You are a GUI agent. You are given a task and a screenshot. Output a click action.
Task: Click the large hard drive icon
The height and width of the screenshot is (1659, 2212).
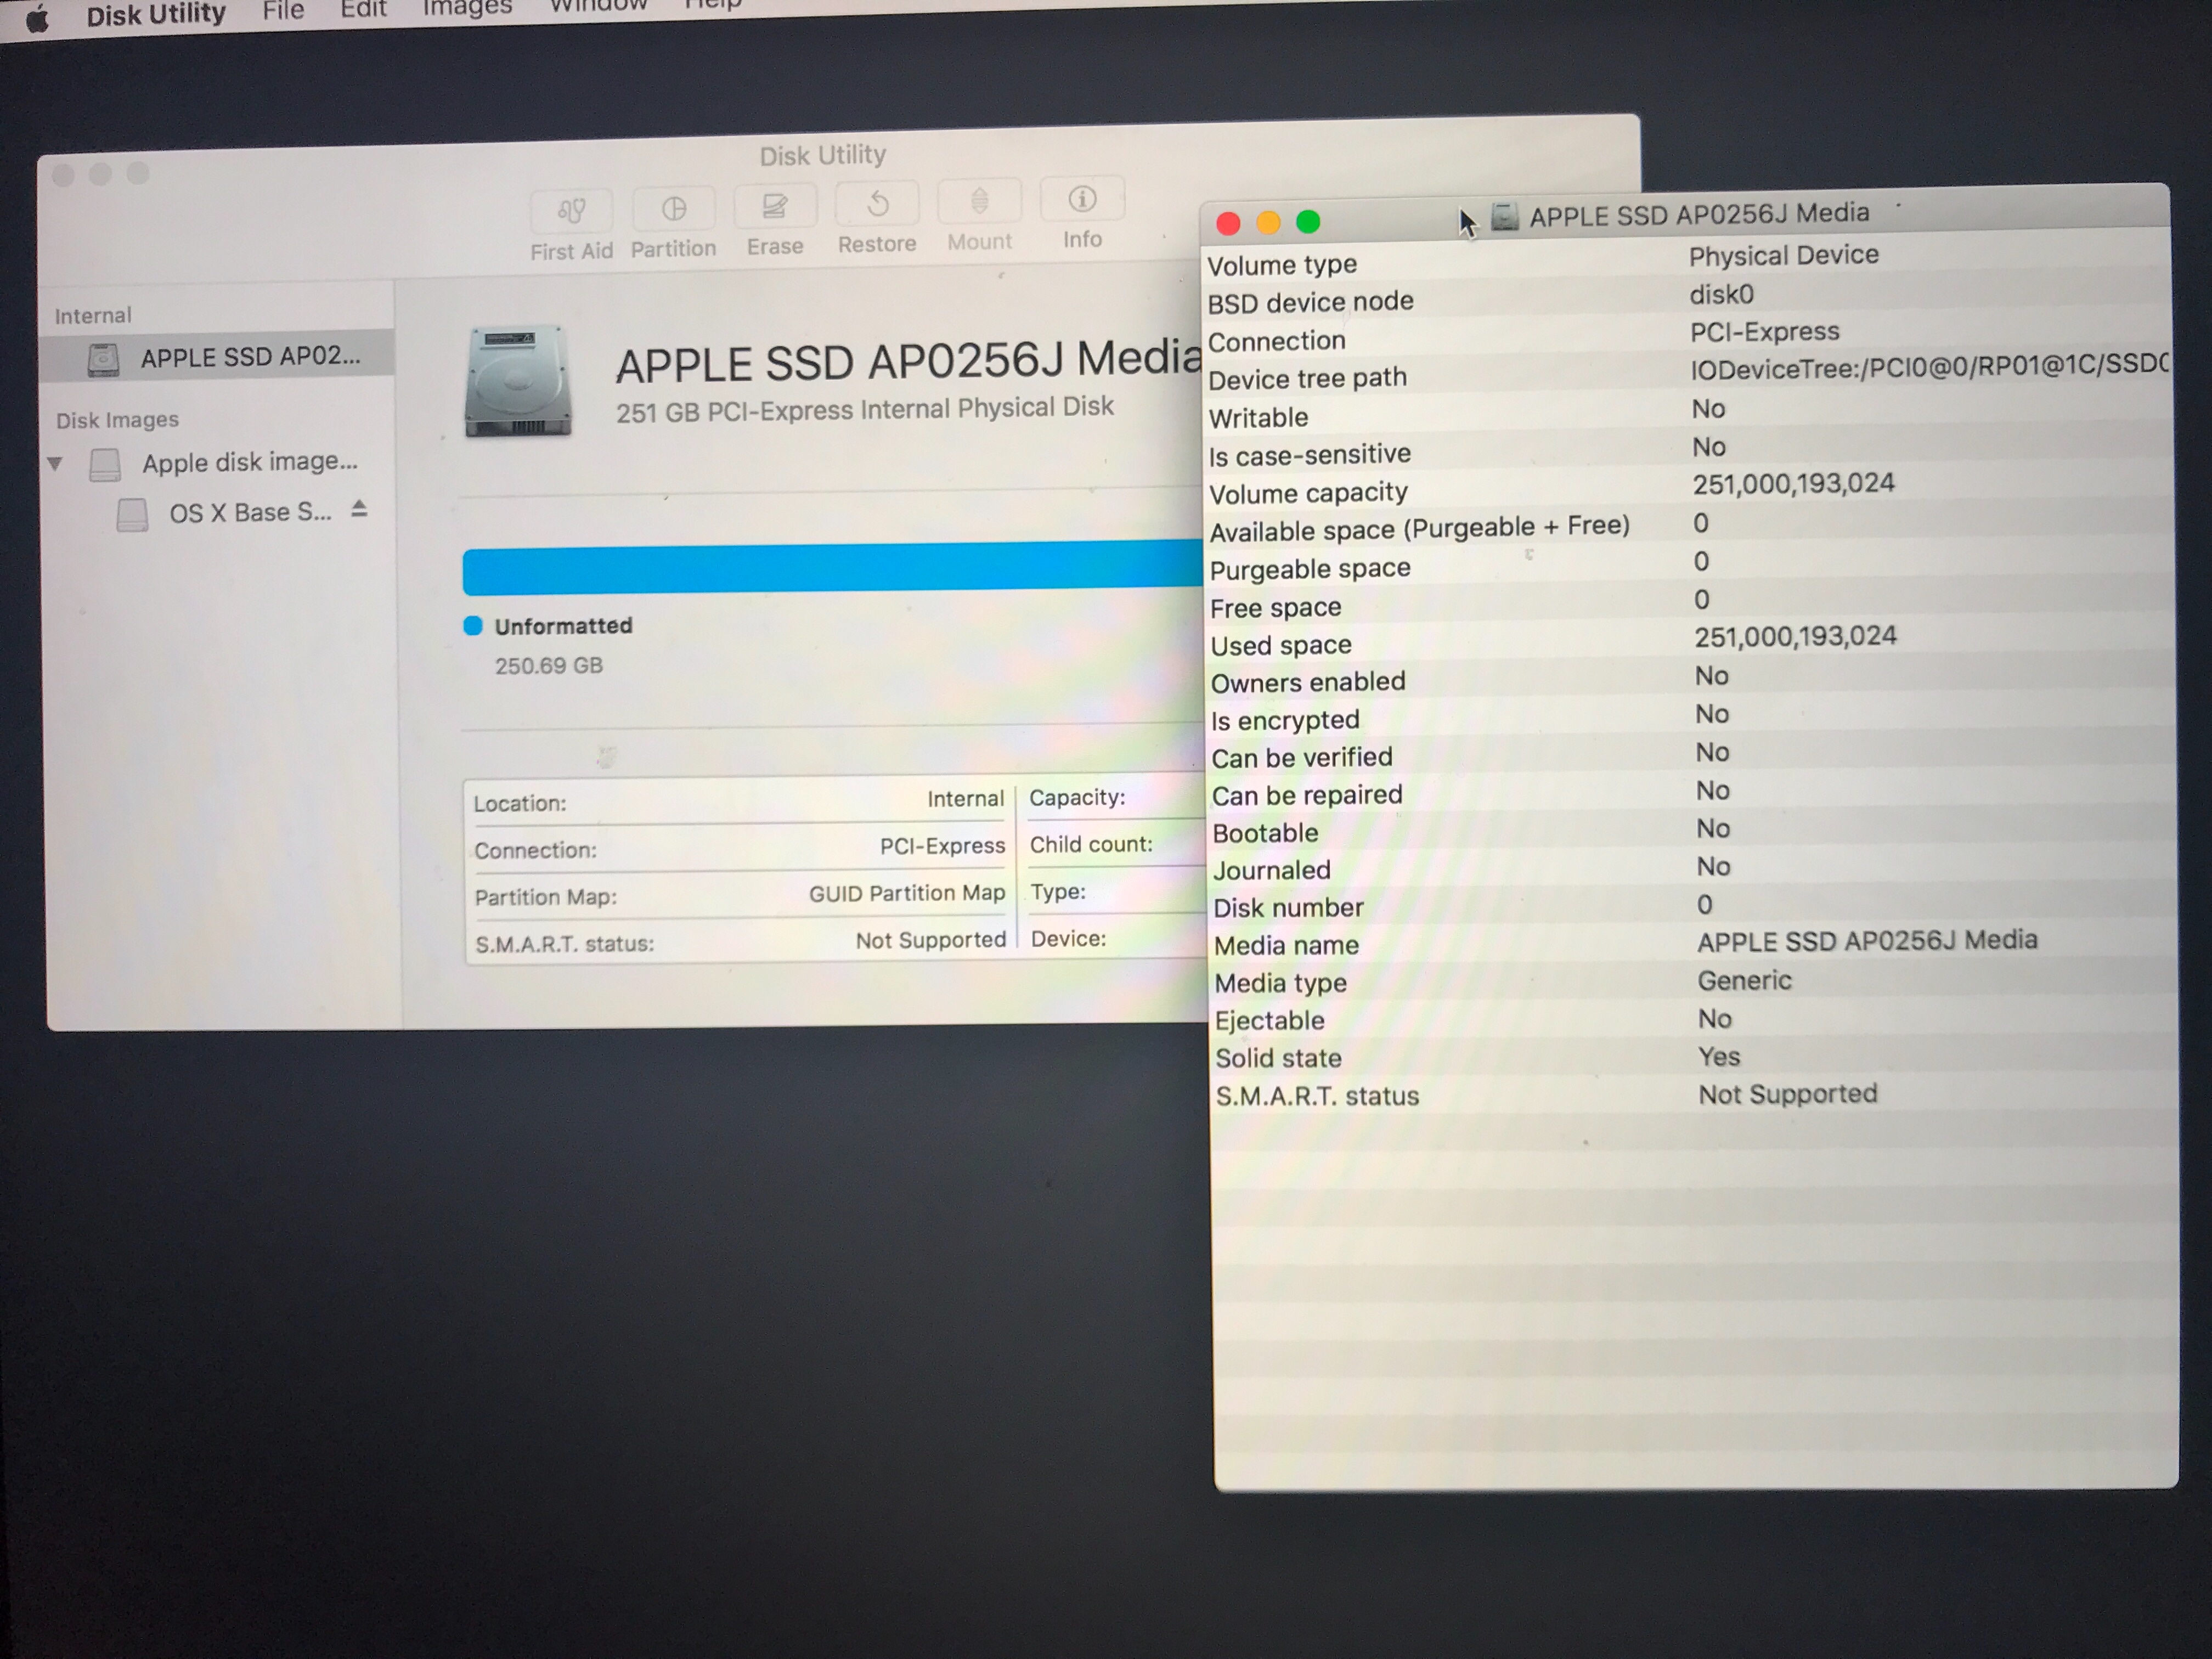pyautogui.click(x=518, y=381)
